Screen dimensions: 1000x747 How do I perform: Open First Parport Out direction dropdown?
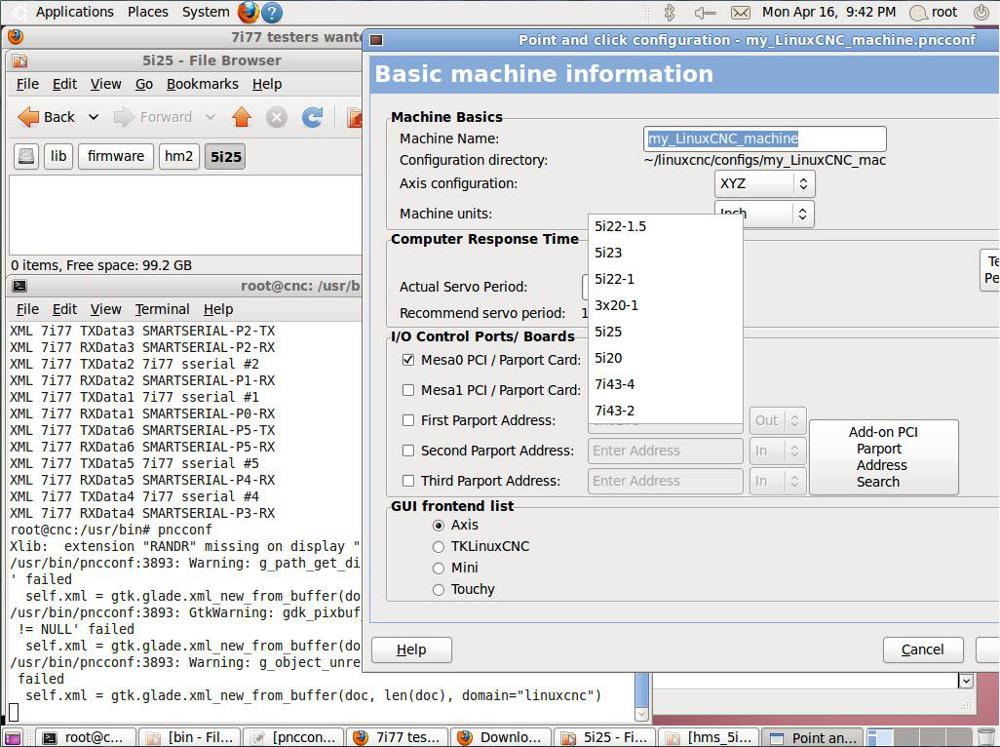click(777, 420)
